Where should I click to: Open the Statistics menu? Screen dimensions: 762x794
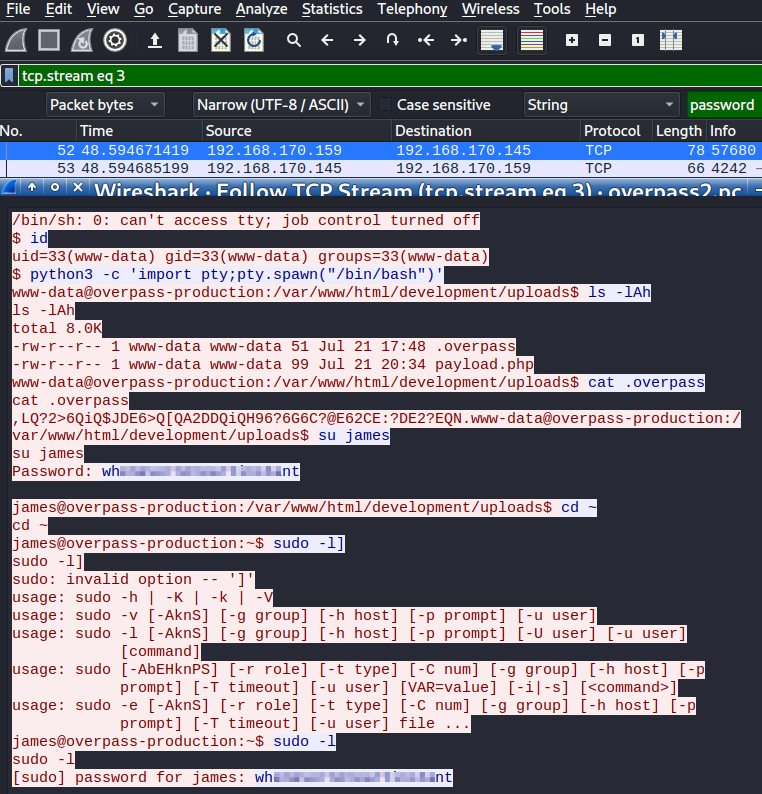tap(332, 9)
